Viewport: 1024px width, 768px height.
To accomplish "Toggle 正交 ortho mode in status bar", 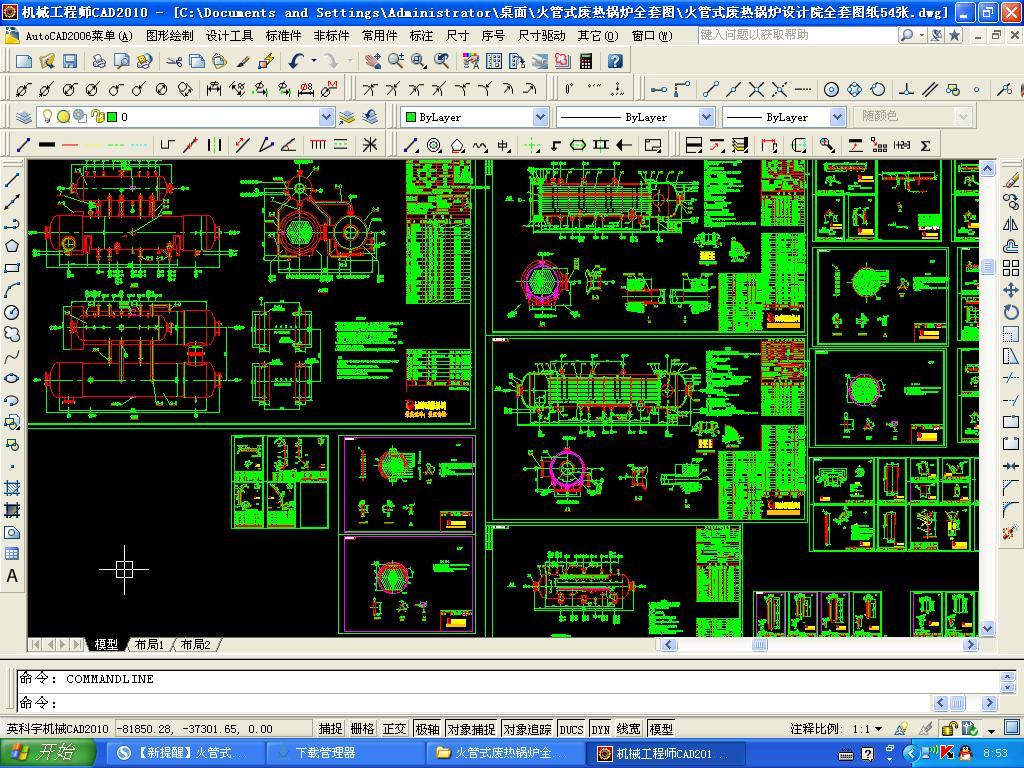I will click(394, 729).
